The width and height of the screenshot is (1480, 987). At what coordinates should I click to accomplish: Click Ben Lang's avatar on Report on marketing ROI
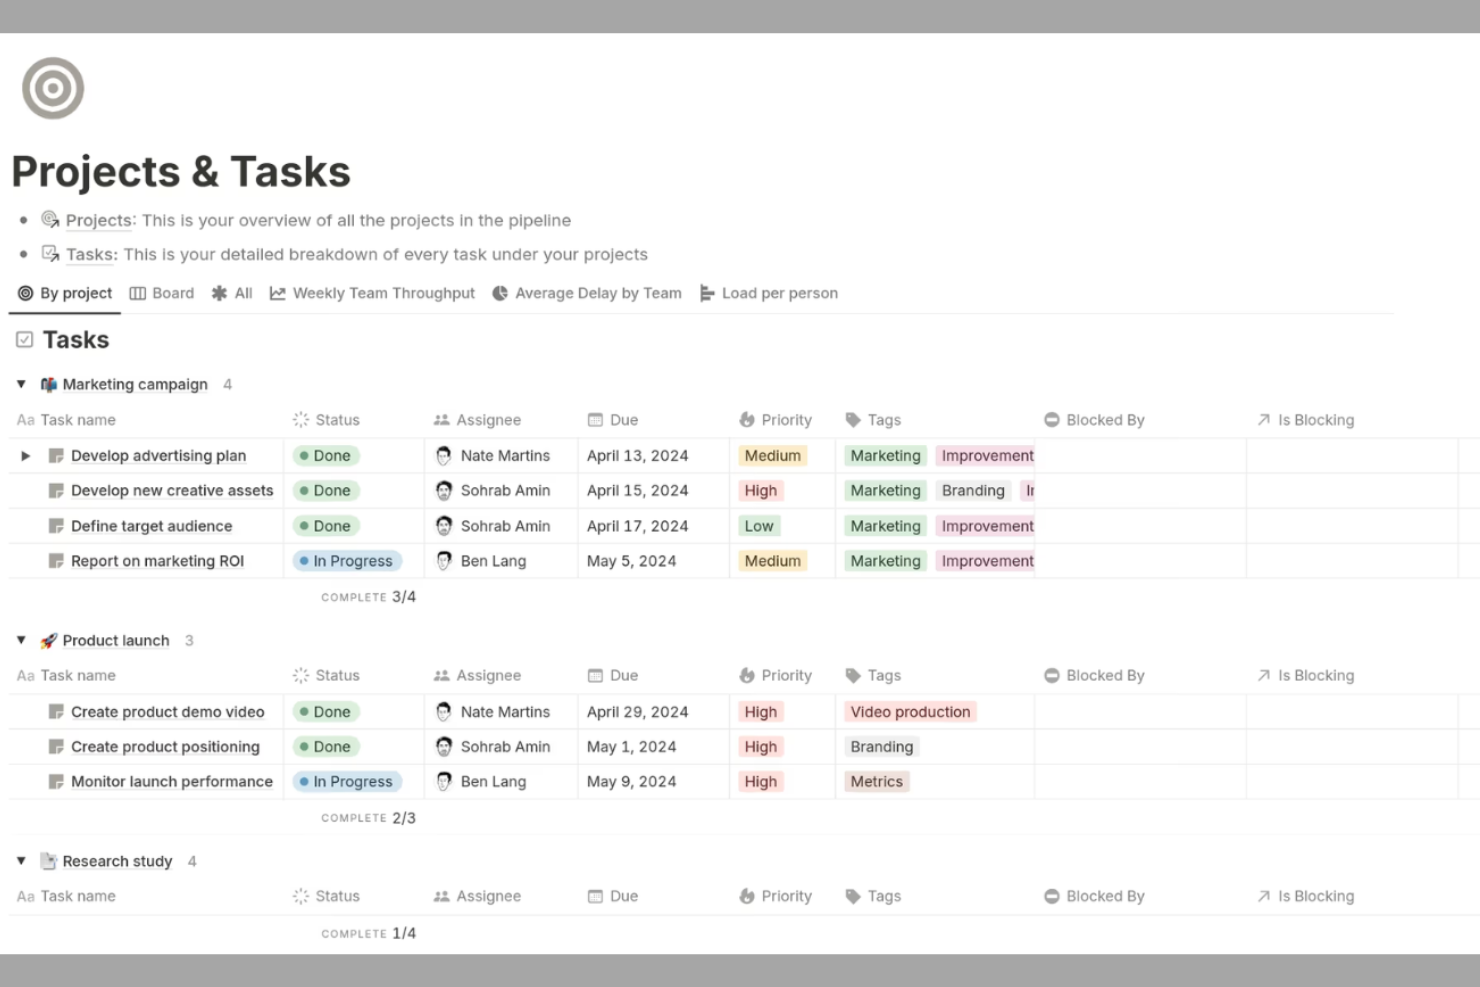[442, 561]
